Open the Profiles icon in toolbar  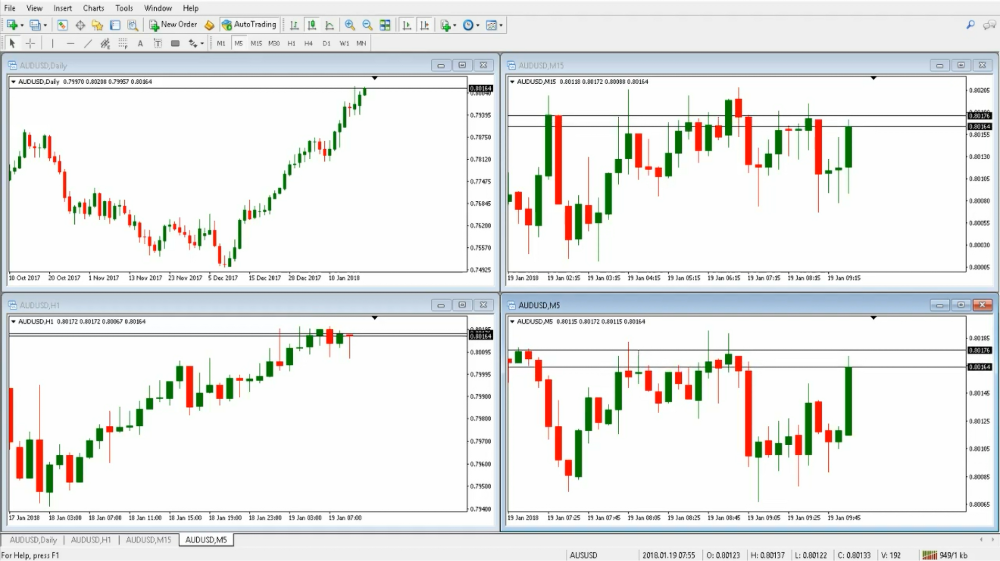(x=35, y=25)
